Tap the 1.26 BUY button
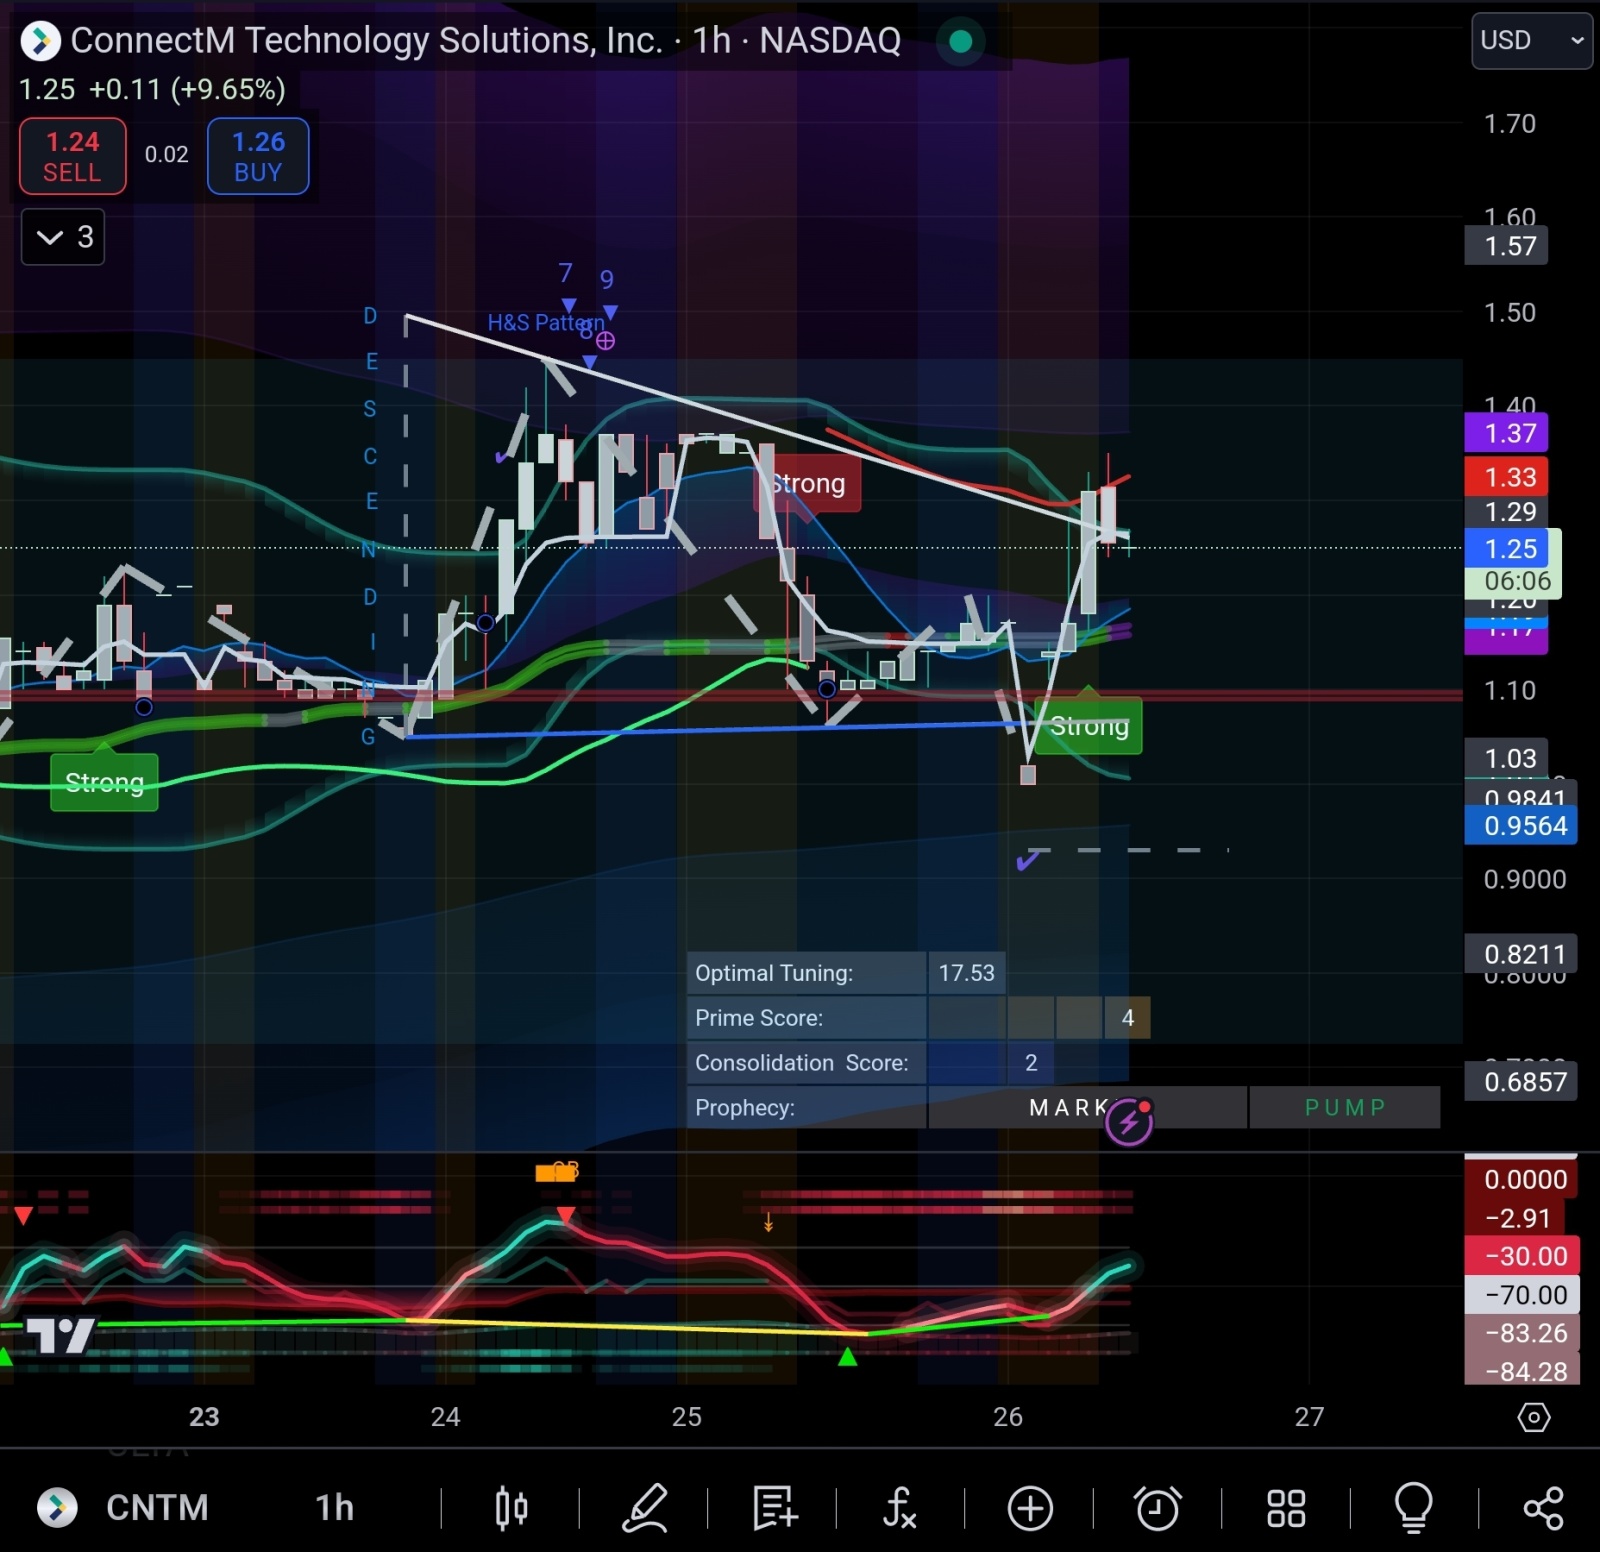Viewport: 1600px width, 1552px height. pyautogui.click(x=258, y=156)
